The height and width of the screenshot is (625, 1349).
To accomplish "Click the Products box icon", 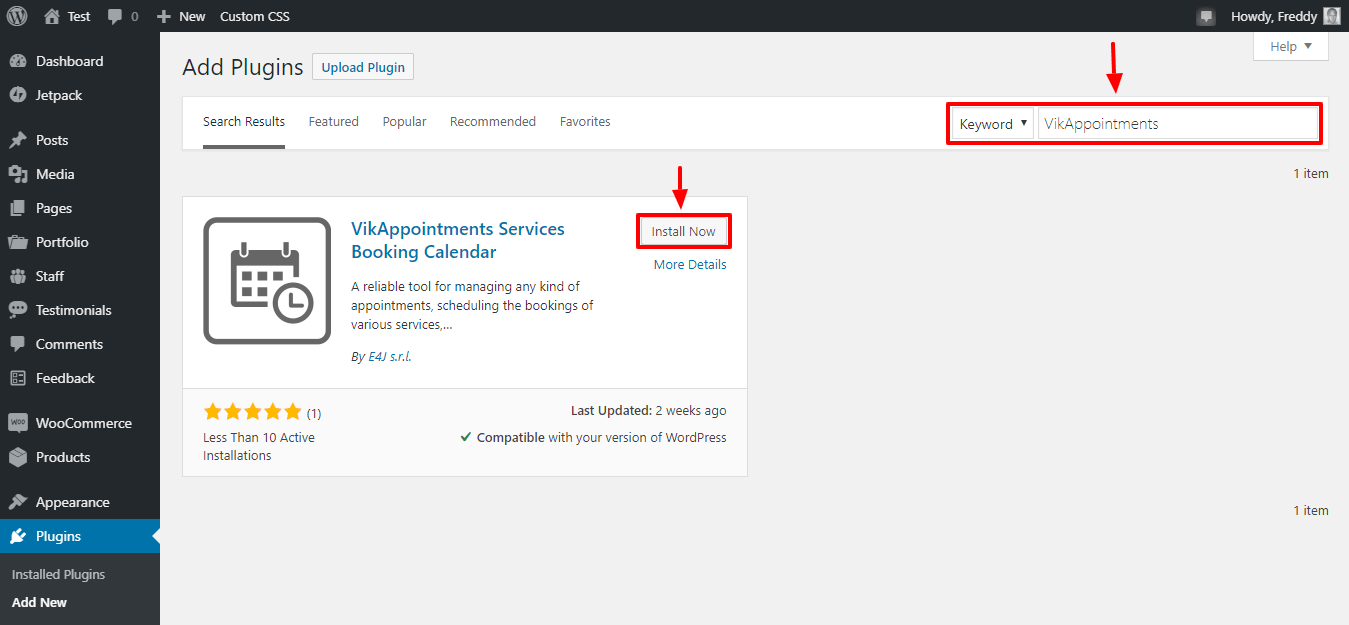I will tap(18, 457).
